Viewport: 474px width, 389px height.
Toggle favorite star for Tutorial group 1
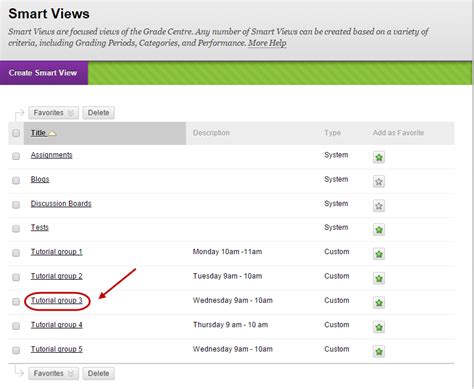pyautogui.click(x=379, y=254)
